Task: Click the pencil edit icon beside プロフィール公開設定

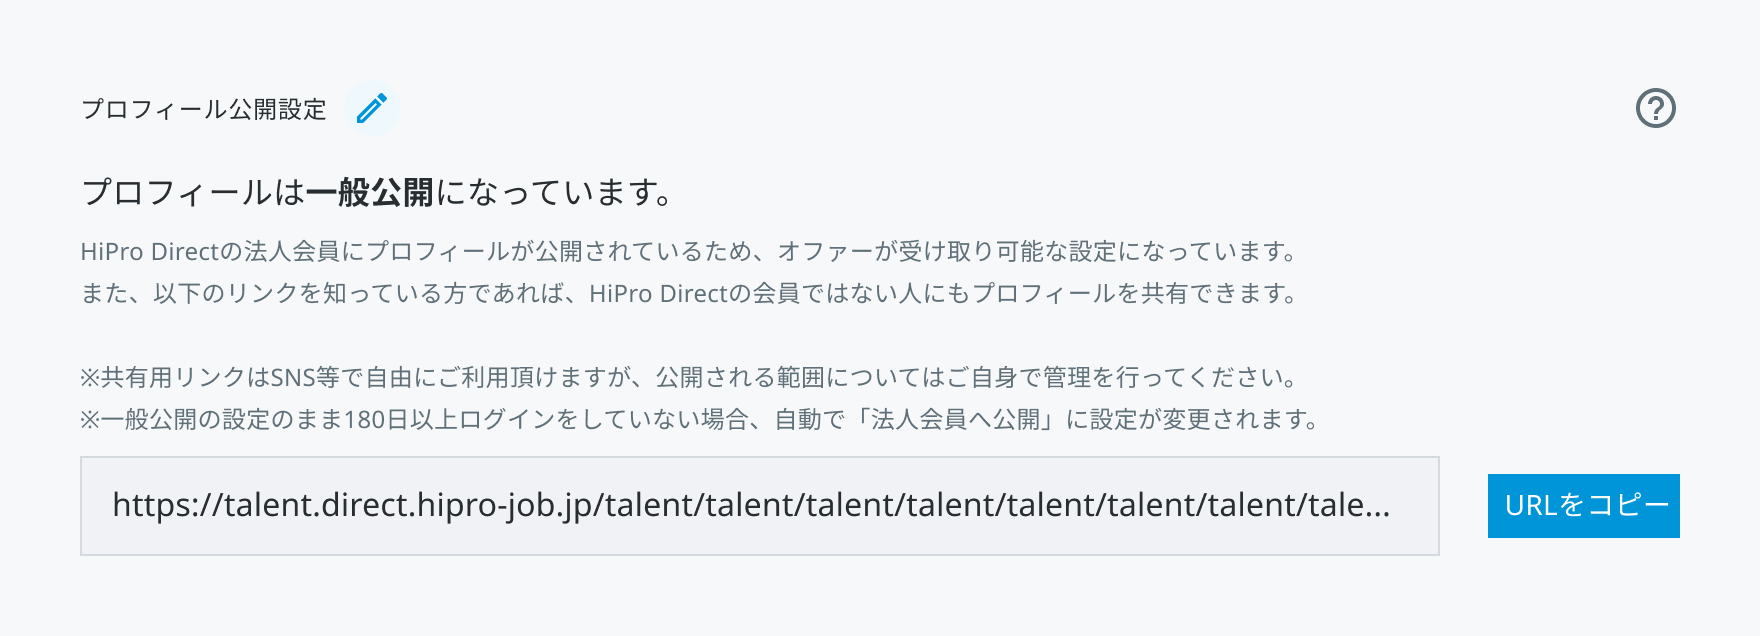Action: [x=372, y=108]
